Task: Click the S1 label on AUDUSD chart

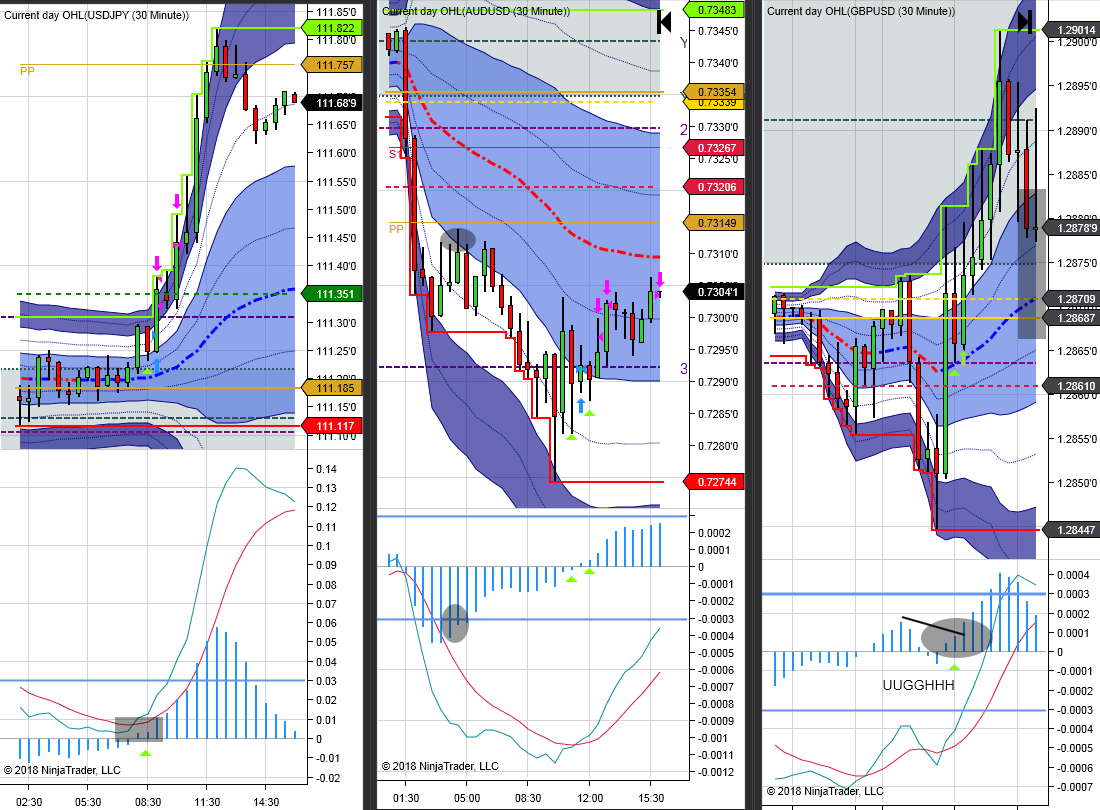Action: click(x=396, y=154)
